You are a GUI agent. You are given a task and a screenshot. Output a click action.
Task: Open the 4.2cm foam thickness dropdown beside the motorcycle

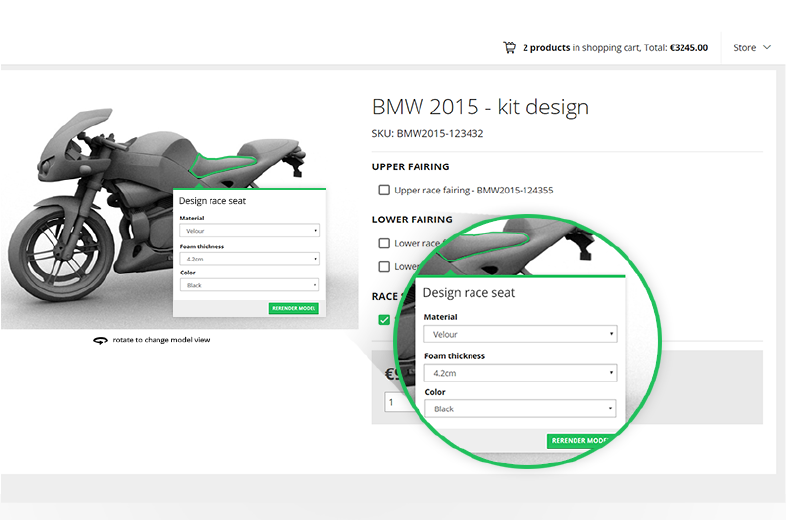click(x=250, y=259)
